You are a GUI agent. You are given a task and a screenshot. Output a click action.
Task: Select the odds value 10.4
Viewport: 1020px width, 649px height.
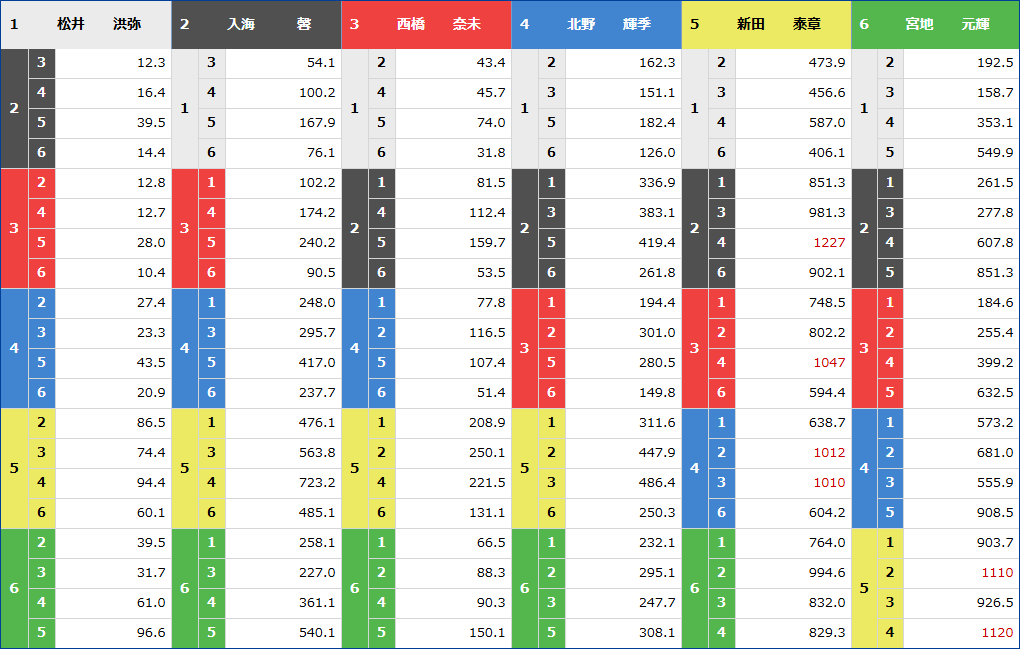[x=150, y=273]
